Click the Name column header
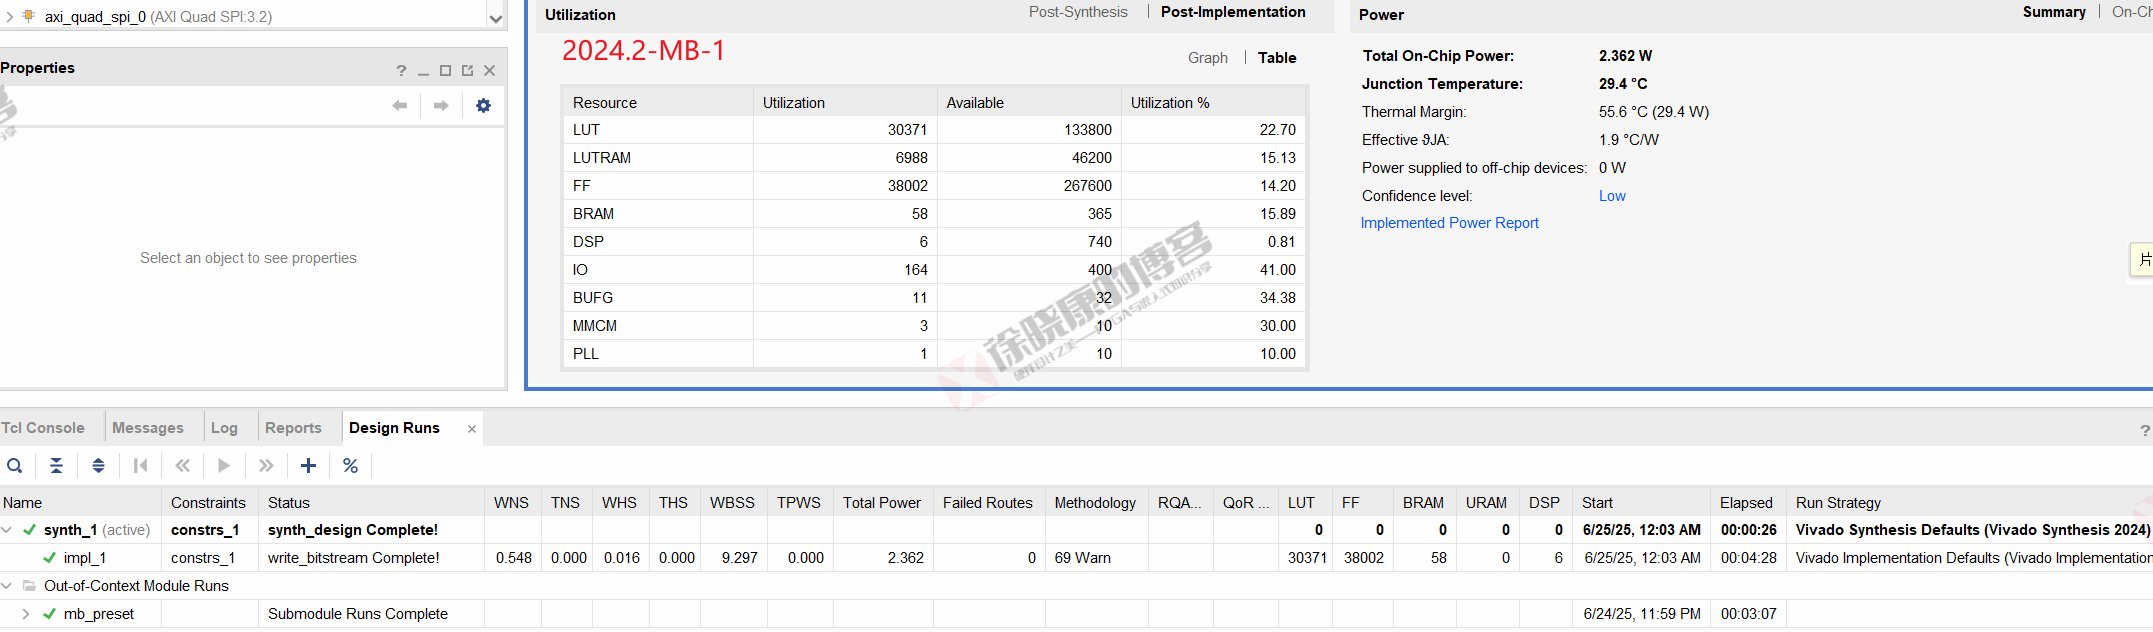 80,503
